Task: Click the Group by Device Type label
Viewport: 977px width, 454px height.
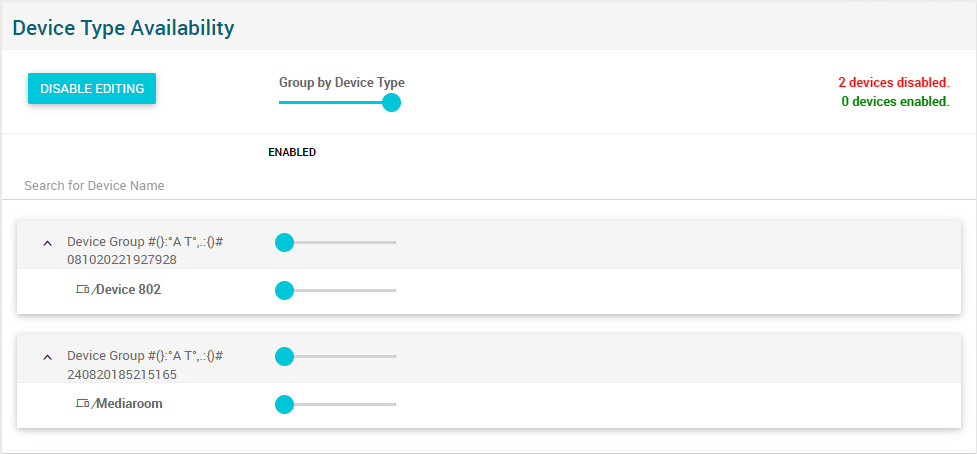Action: [341, 83]
